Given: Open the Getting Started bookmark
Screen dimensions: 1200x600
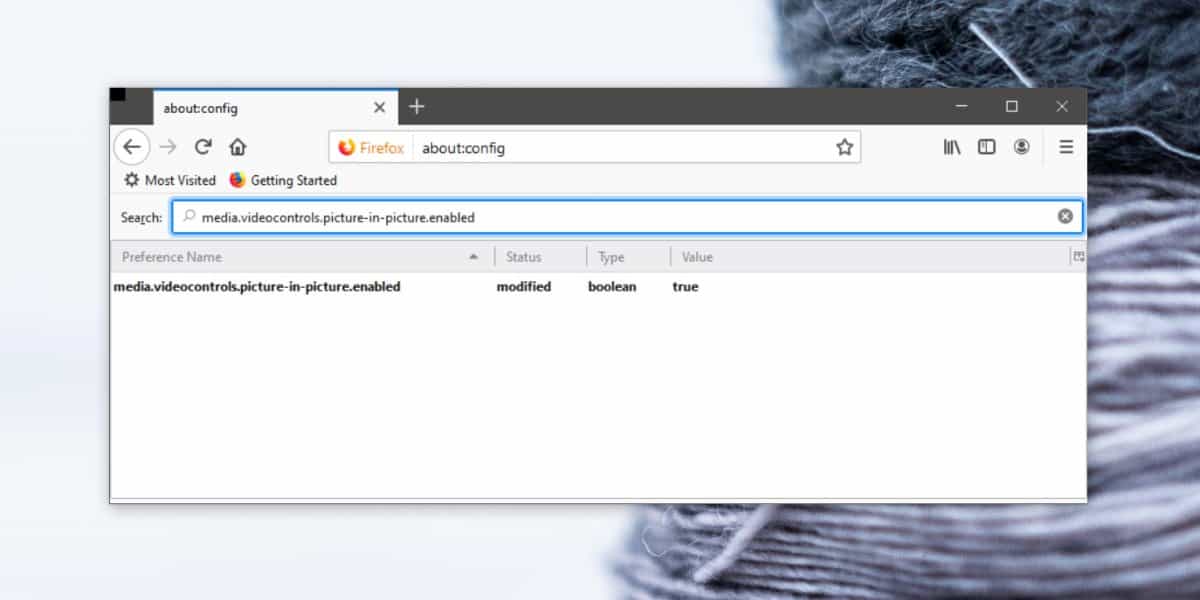Looking at the screenshot, I should [x=283, y=180].
